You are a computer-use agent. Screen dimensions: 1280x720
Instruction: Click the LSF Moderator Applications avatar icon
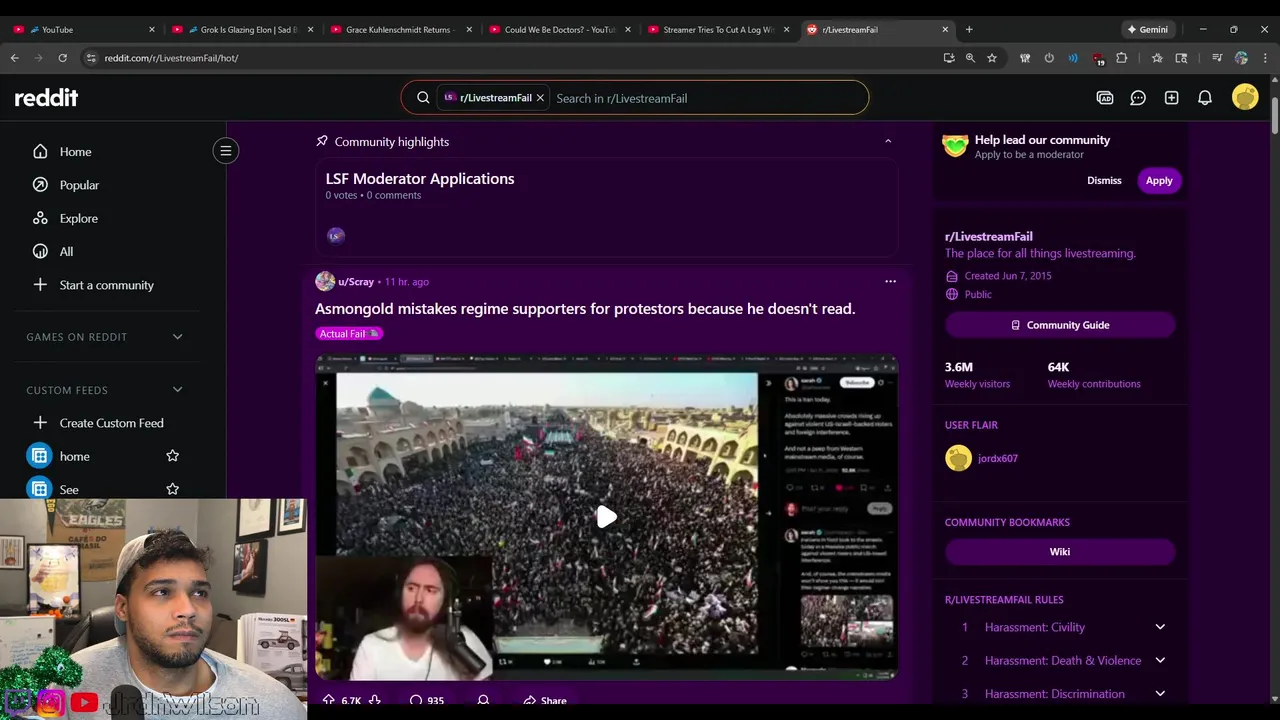[x=336, y=236]
